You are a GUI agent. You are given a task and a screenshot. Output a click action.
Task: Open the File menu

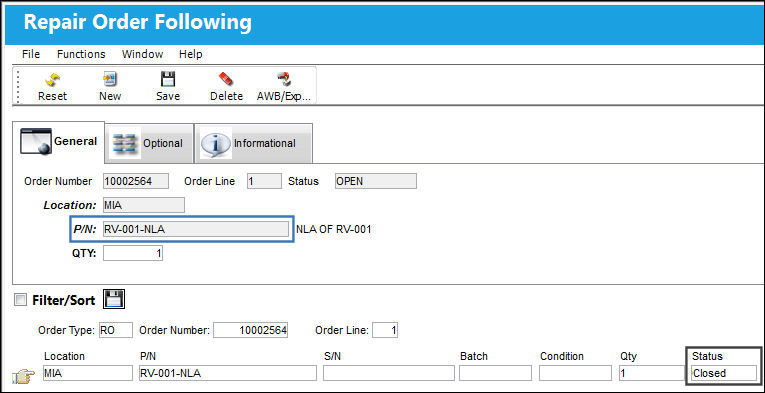31,54
